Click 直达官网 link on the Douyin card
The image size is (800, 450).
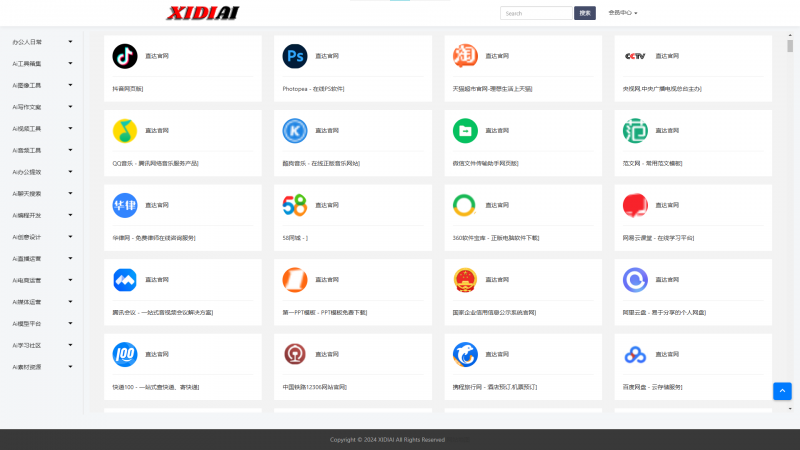[157, 56]
